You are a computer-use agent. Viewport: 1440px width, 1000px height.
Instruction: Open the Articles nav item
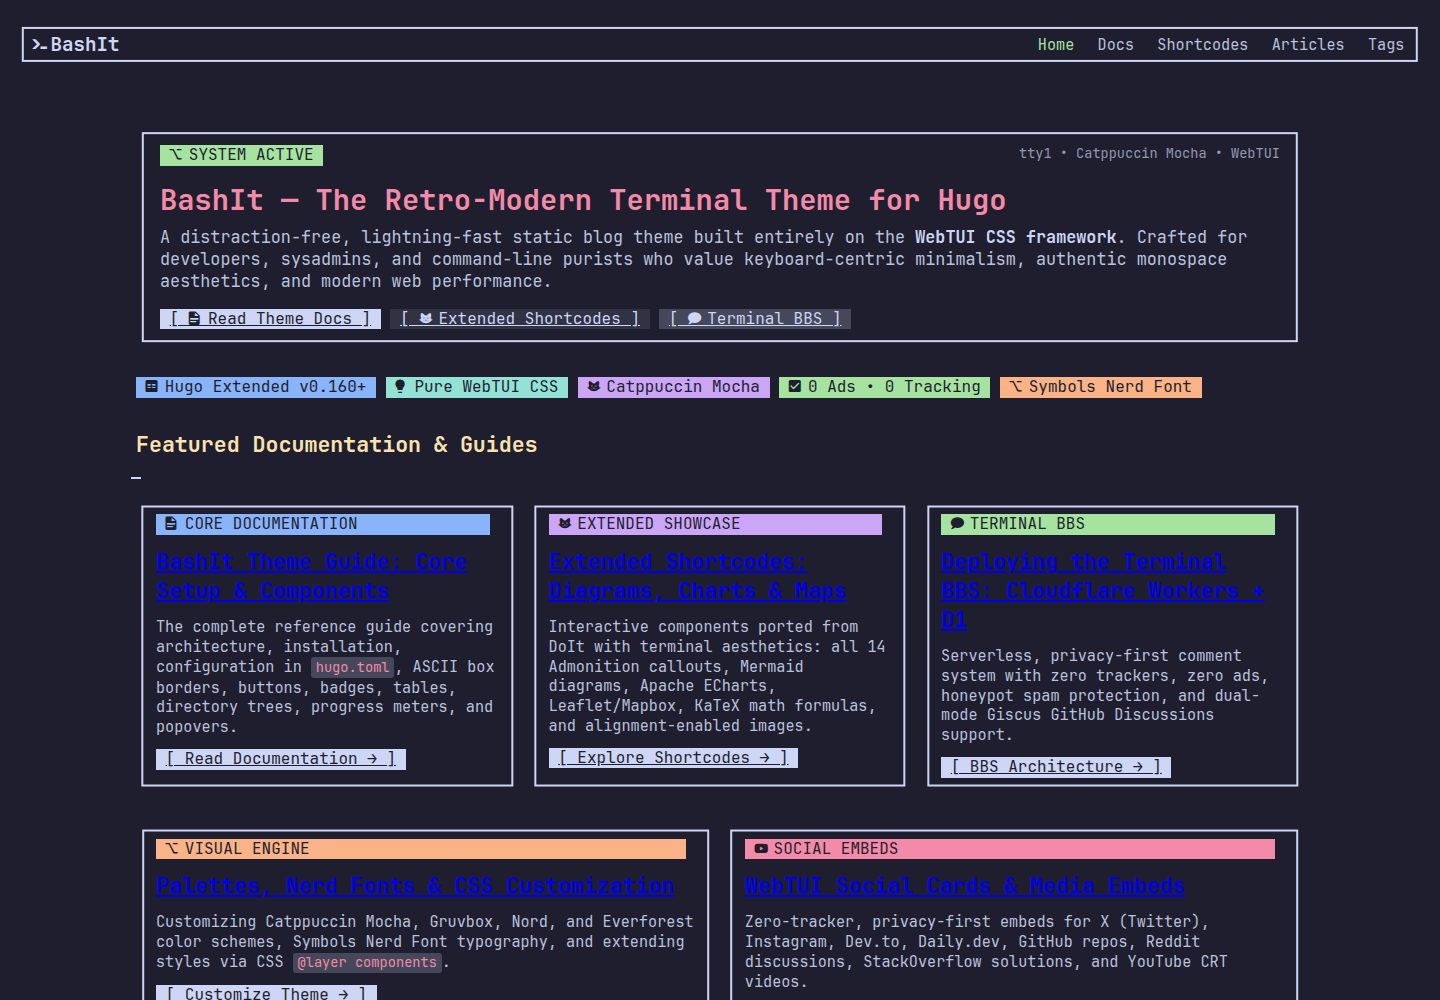tap(1308, 45)
